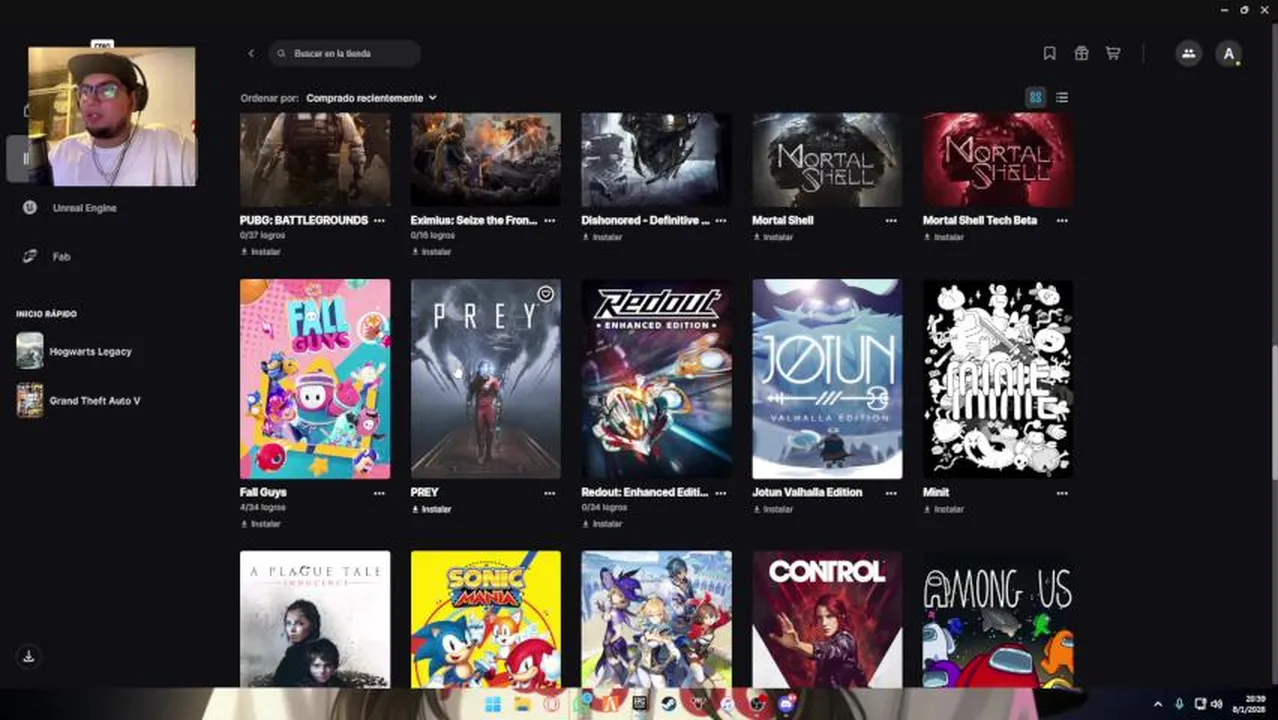Click 4/34 logros under Fall Guys
This screenshot has width=1278, height=720.
tap(262, 508)
